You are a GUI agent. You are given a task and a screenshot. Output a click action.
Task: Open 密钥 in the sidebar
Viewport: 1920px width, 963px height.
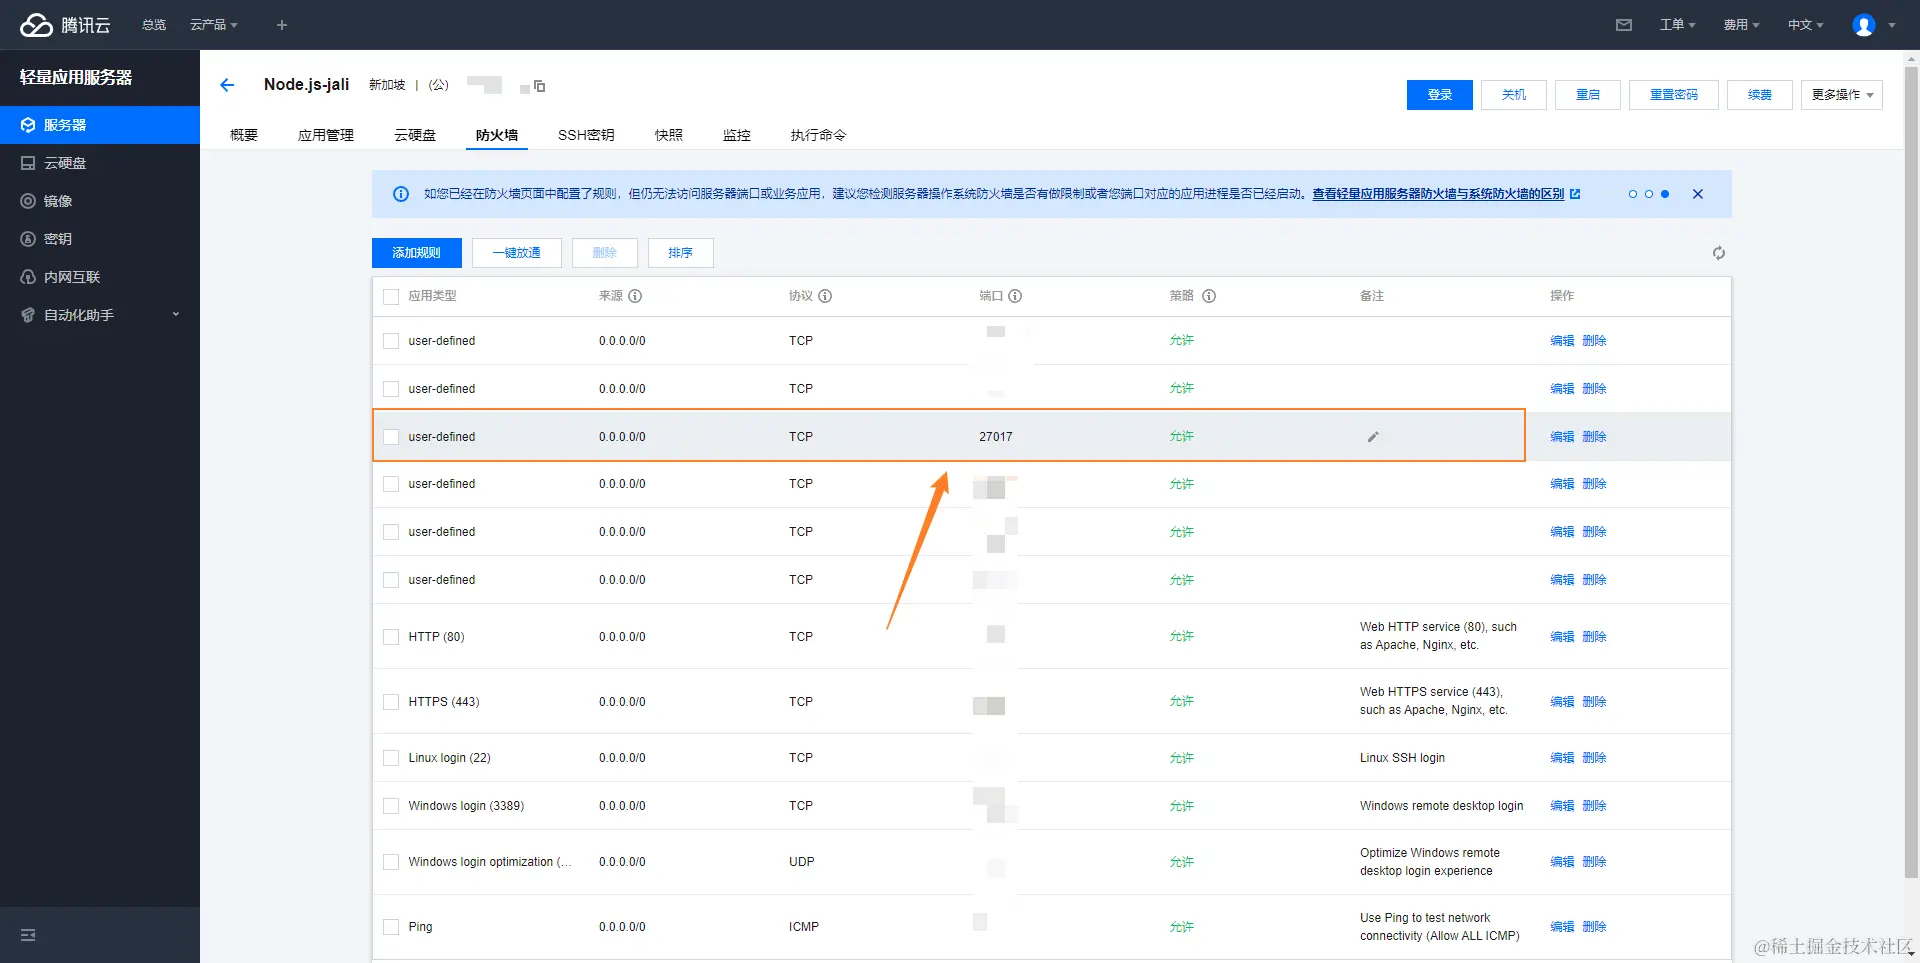click(100, 239)
